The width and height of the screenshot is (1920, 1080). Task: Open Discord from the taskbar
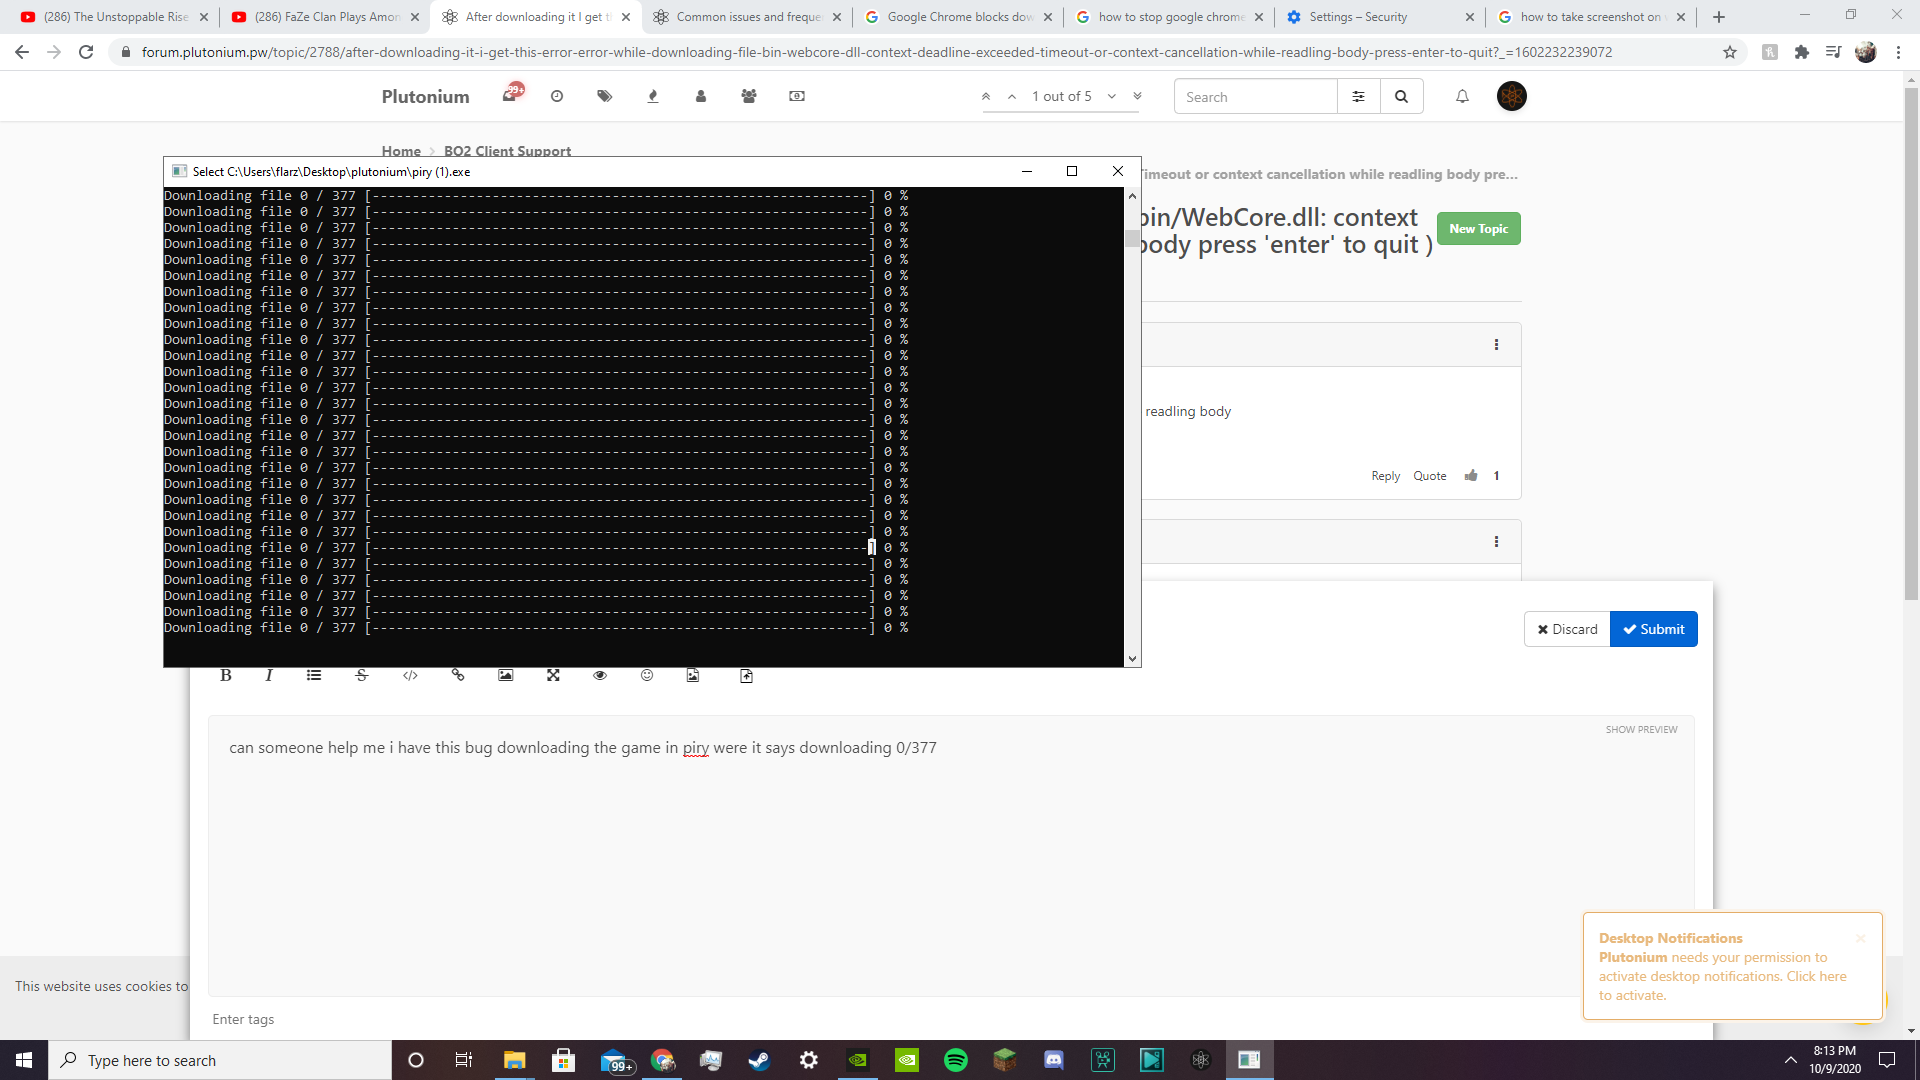tap(1054, 1060)
